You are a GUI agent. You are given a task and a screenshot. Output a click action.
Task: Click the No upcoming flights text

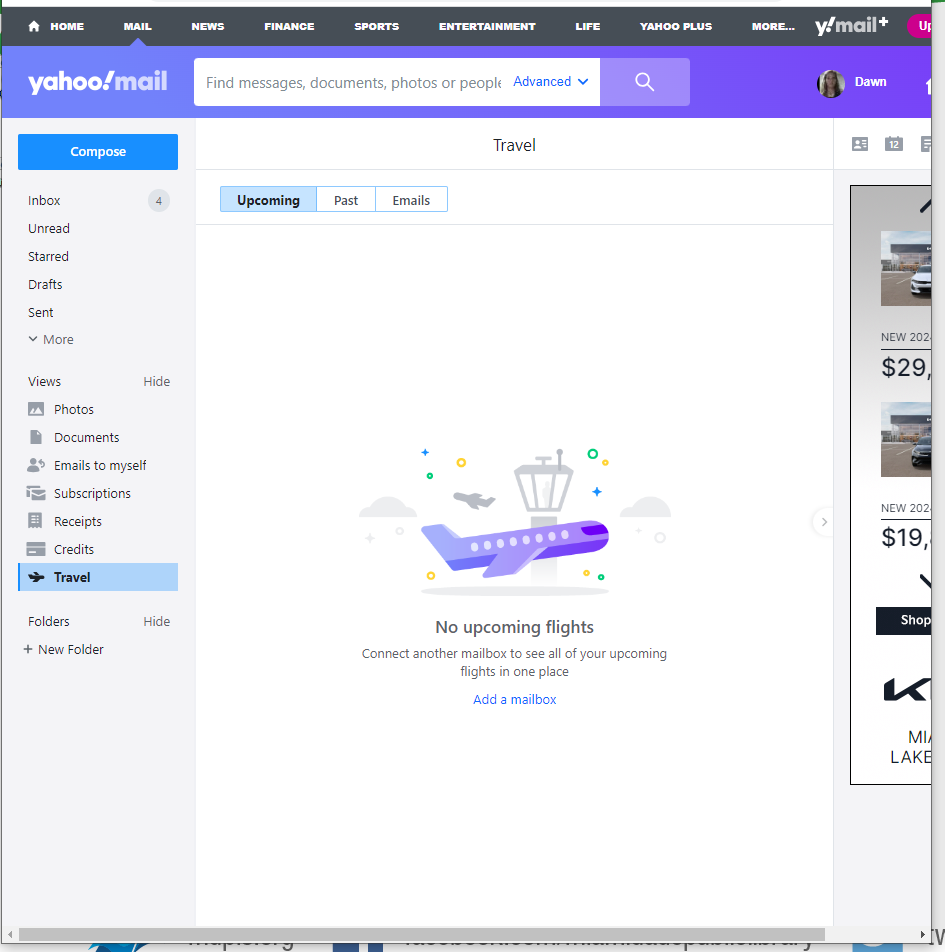pos(514,627)
